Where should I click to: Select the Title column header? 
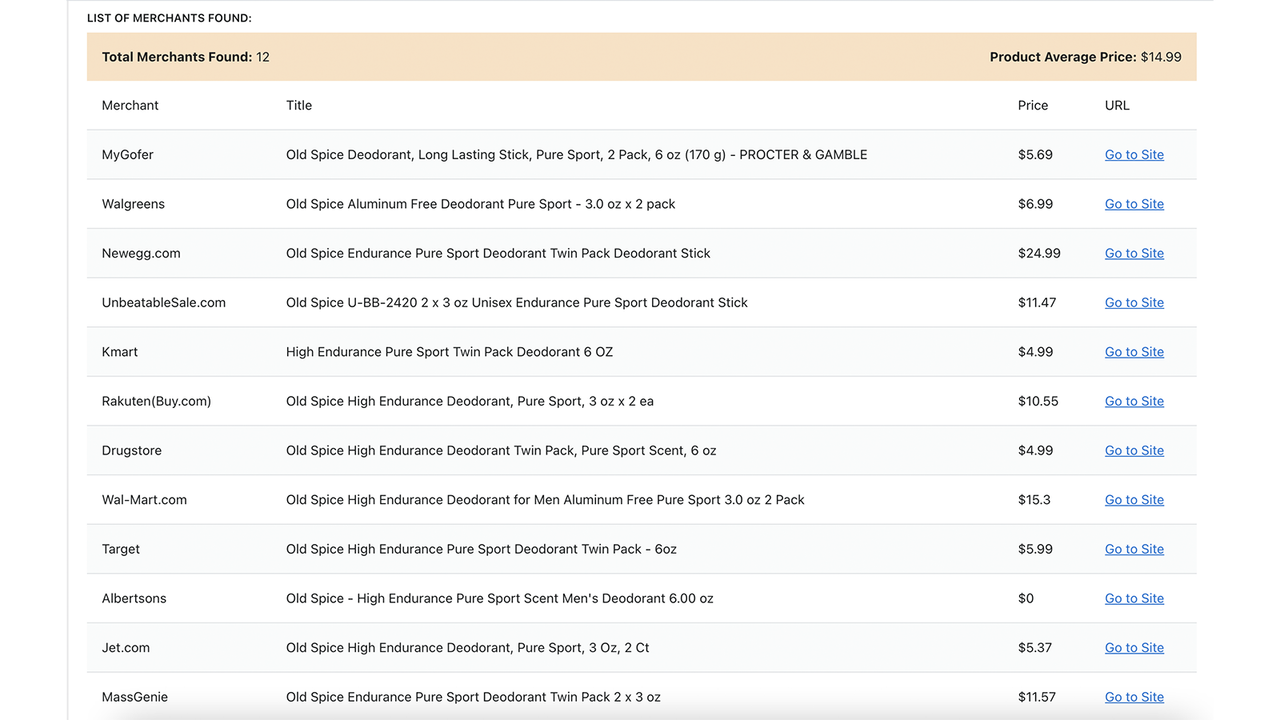298,105
